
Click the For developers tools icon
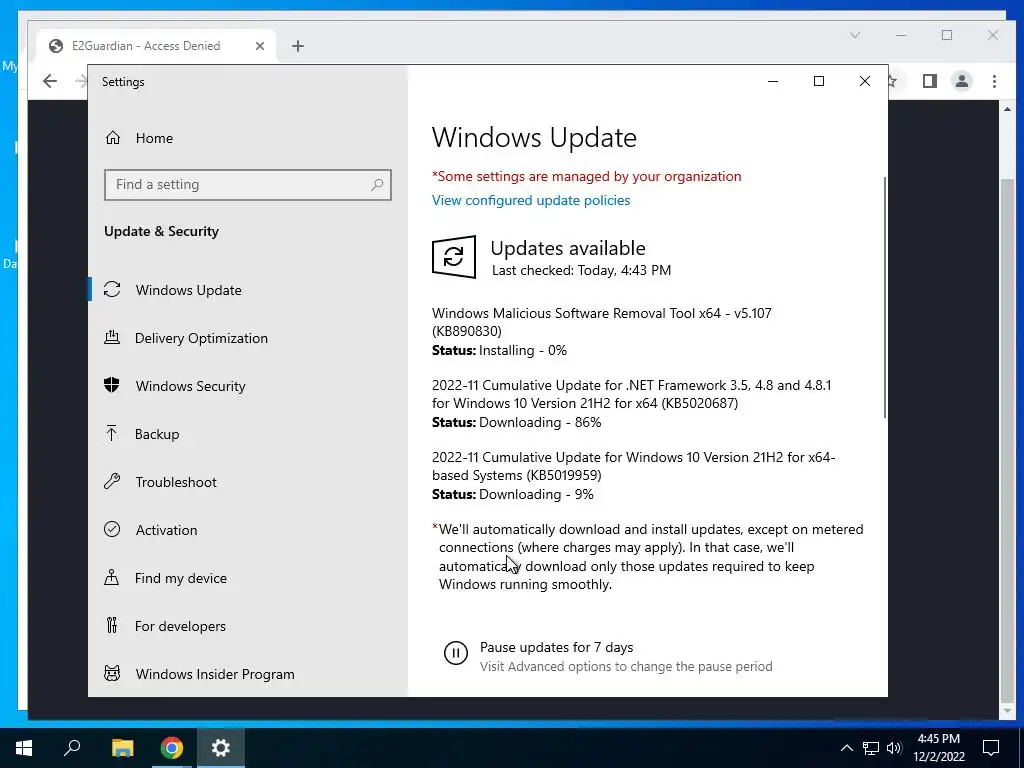click(x=112, y=626)
